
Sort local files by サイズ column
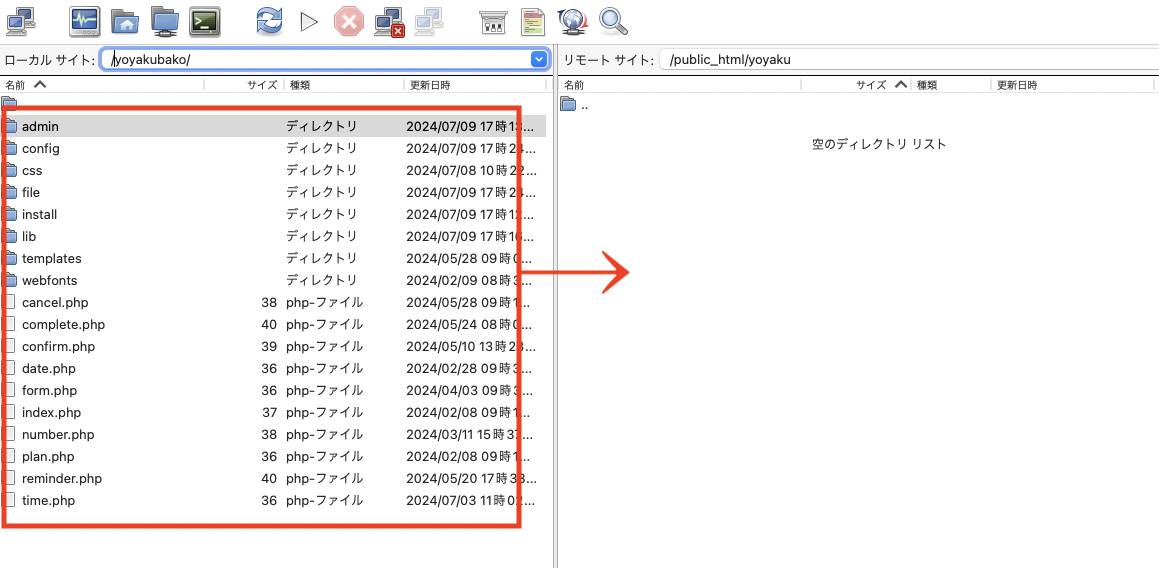245,85
